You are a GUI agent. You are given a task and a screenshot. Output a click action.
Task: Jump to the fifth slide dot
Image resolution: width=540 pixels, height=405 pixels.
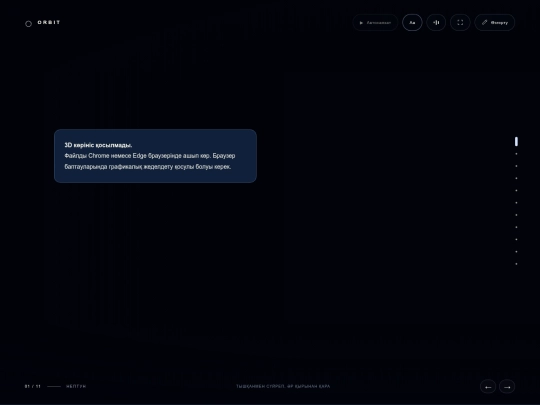click(x=516, y=190)
